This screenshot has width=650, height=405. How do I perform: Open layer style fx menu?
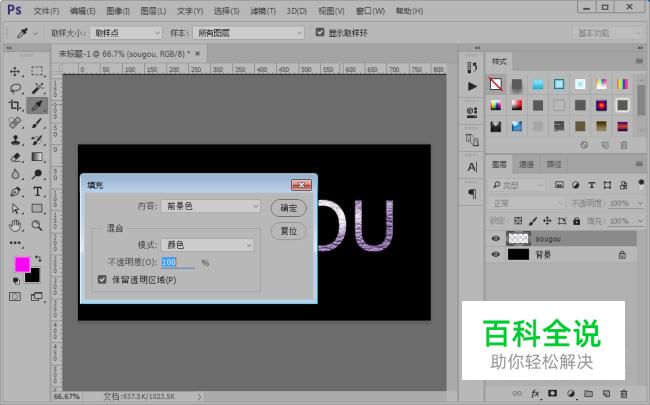click(x=535, y=393)
